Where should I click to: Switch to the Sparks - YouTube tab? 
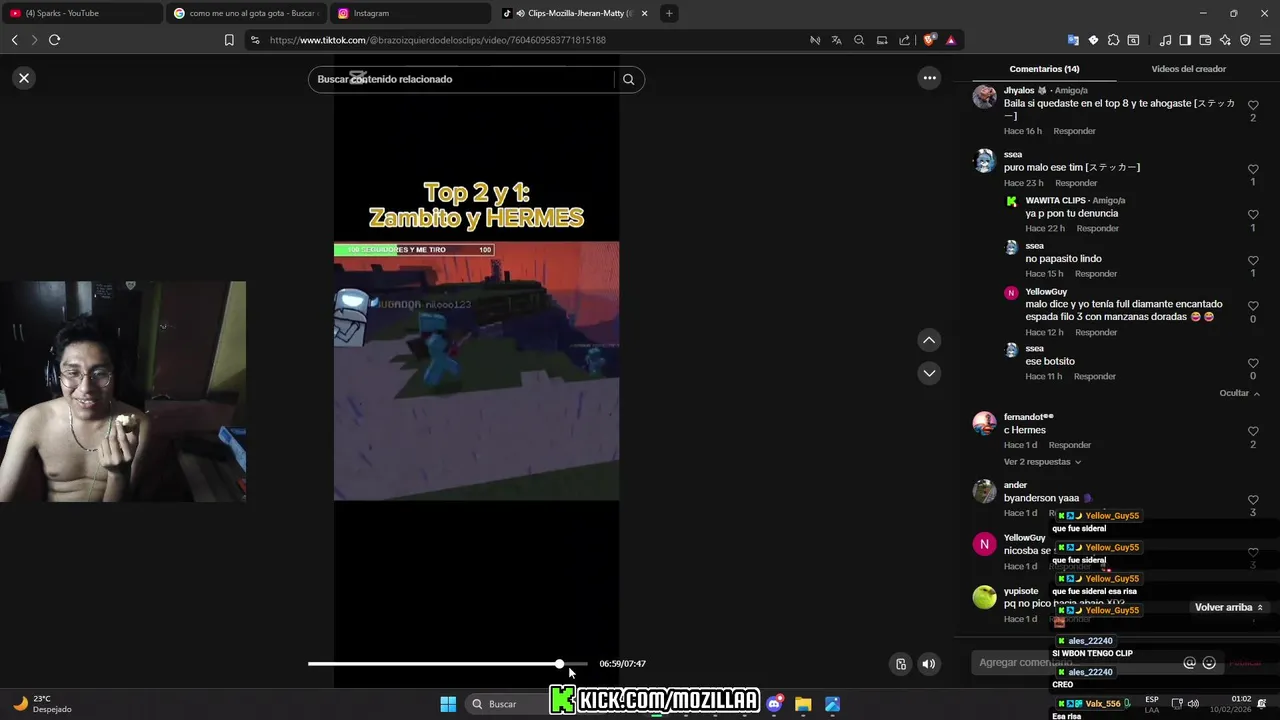81,13
